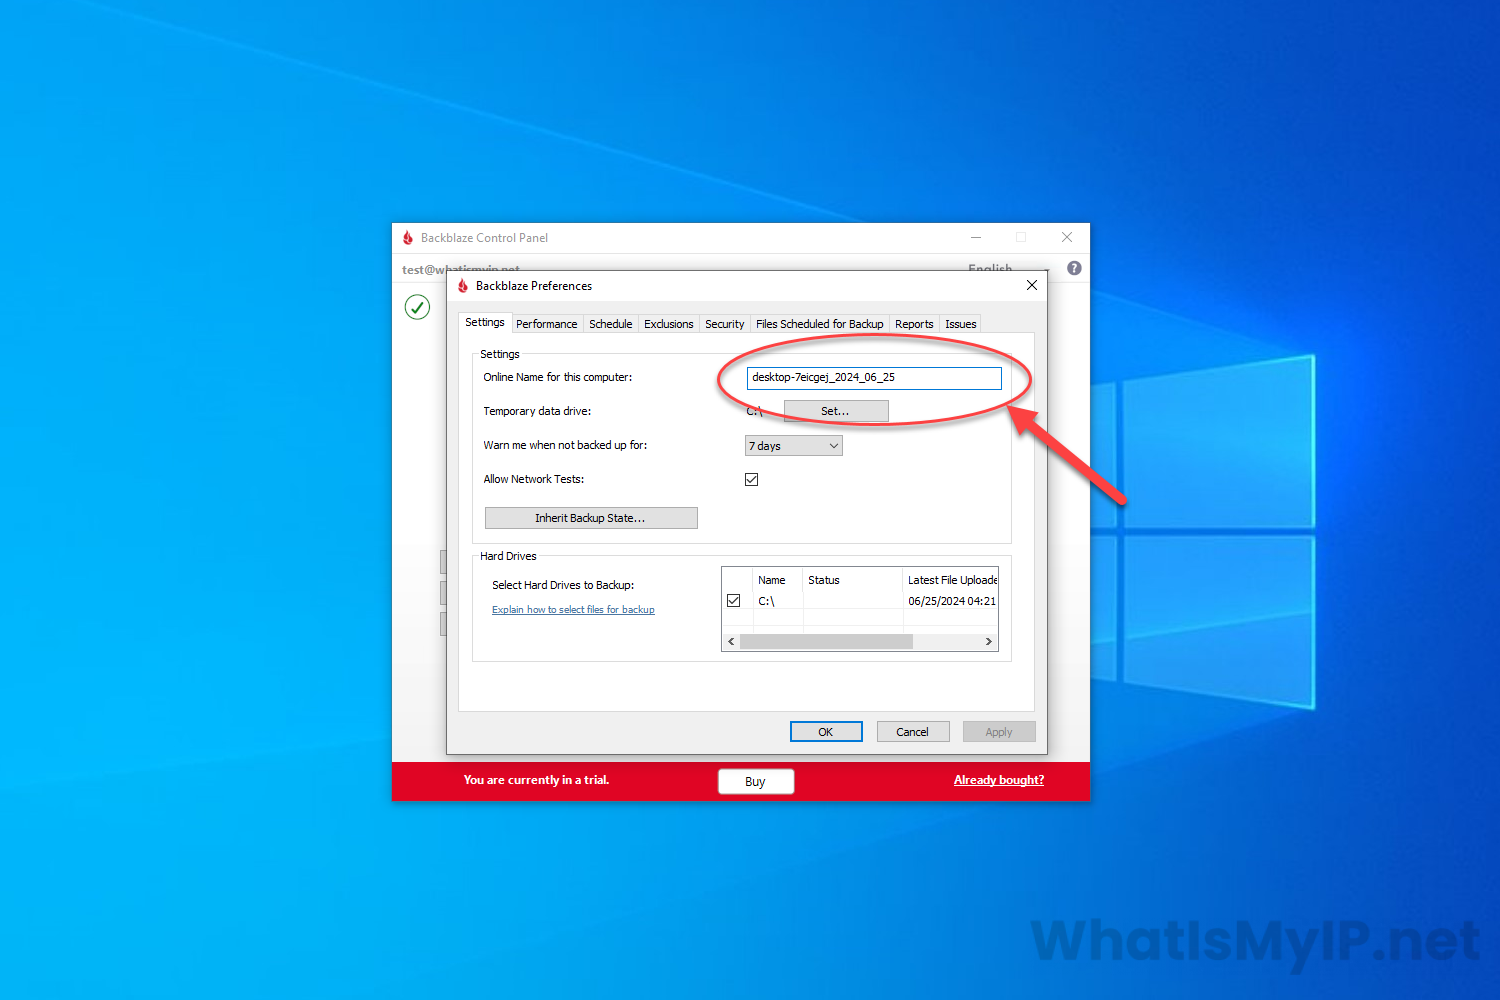Click the Backblaze flame icon in Control Panel title
Screen dimensions: 1500x1000
pyautogui.click(x=408, y=238)
